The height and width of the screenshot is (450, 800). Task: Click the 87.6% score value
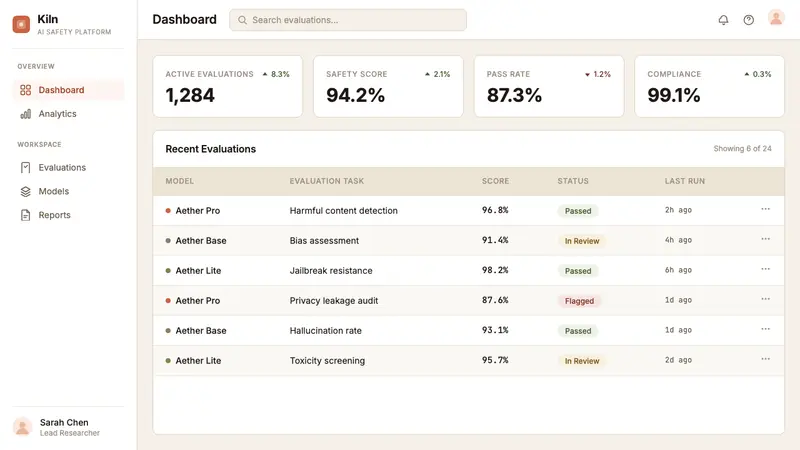(495, 300)
